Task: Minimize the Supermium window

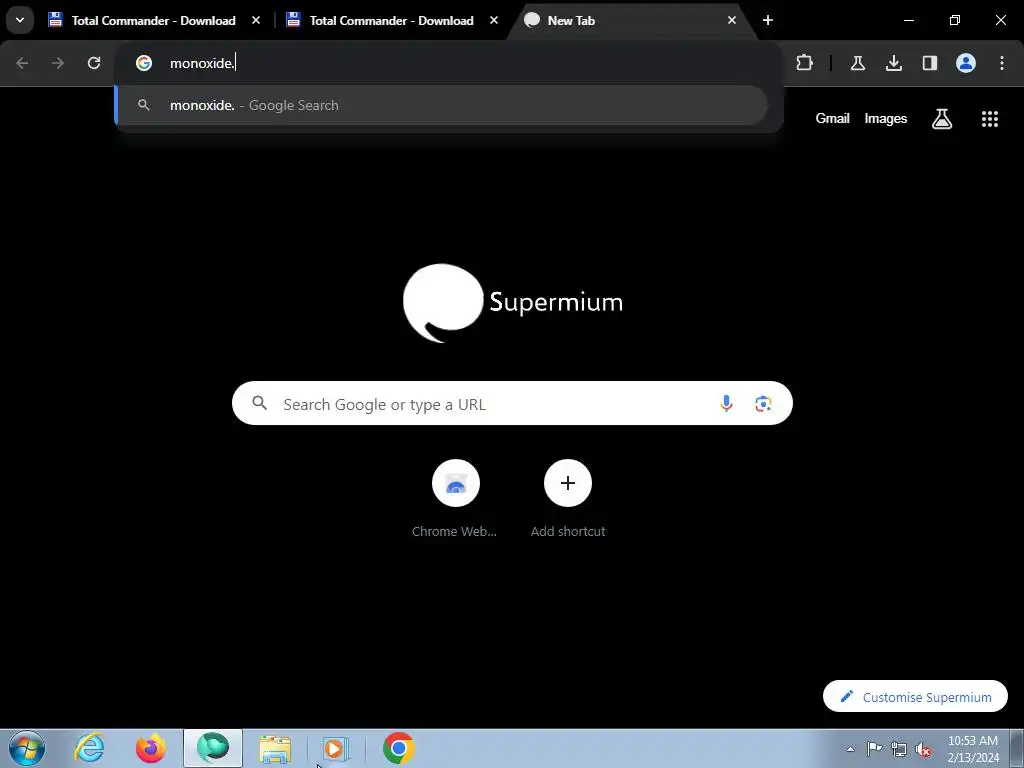Action: 908,20
